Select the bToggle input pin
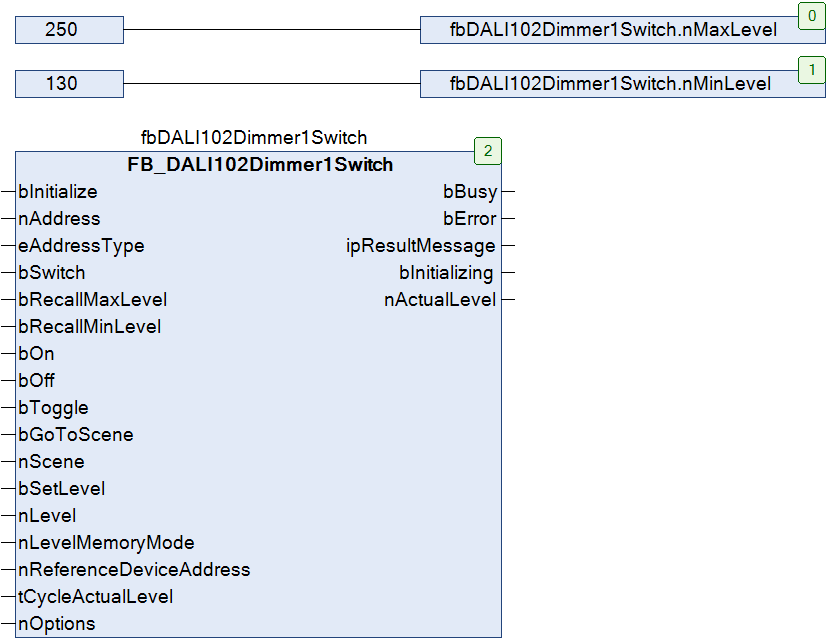The width and height of the screenshot is (828, 639). [x=53, y=408]
